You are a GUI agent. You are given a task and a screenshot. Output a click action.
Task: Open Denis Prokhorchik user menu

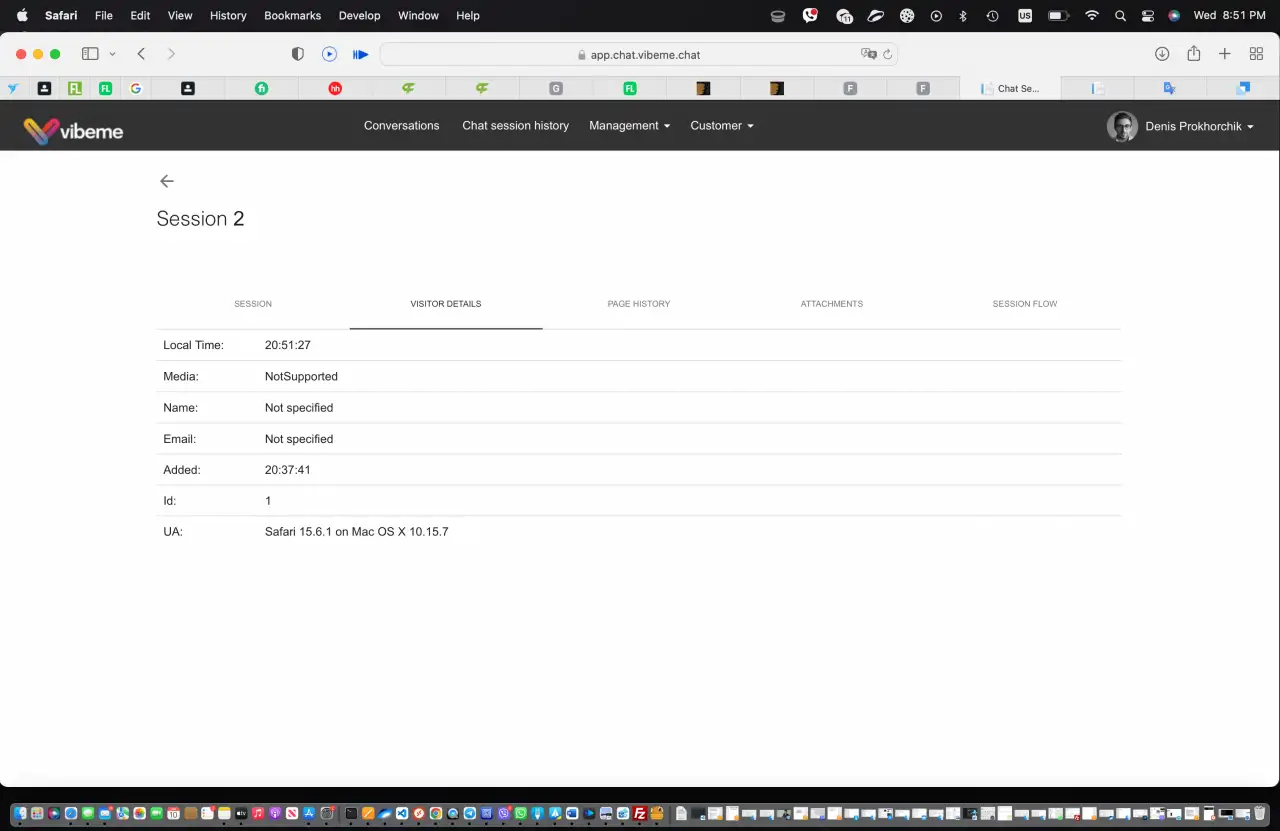[x=1180, y=127]
